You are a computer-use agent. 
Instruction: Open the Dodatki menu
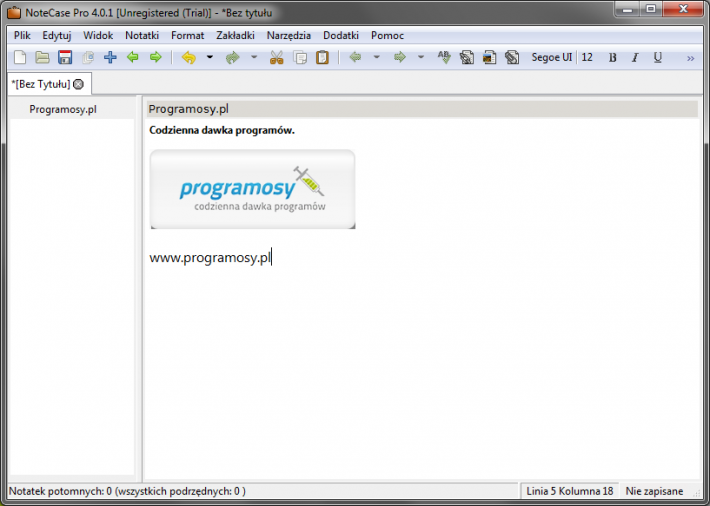pyautogui.click(x=341, y=35)
